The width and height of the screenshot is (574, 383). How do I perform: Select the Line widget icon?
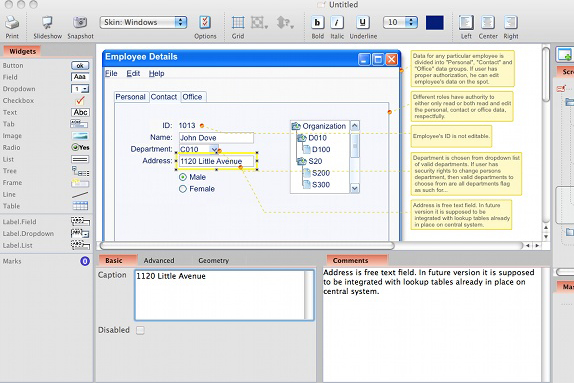[x=80, y=194]
